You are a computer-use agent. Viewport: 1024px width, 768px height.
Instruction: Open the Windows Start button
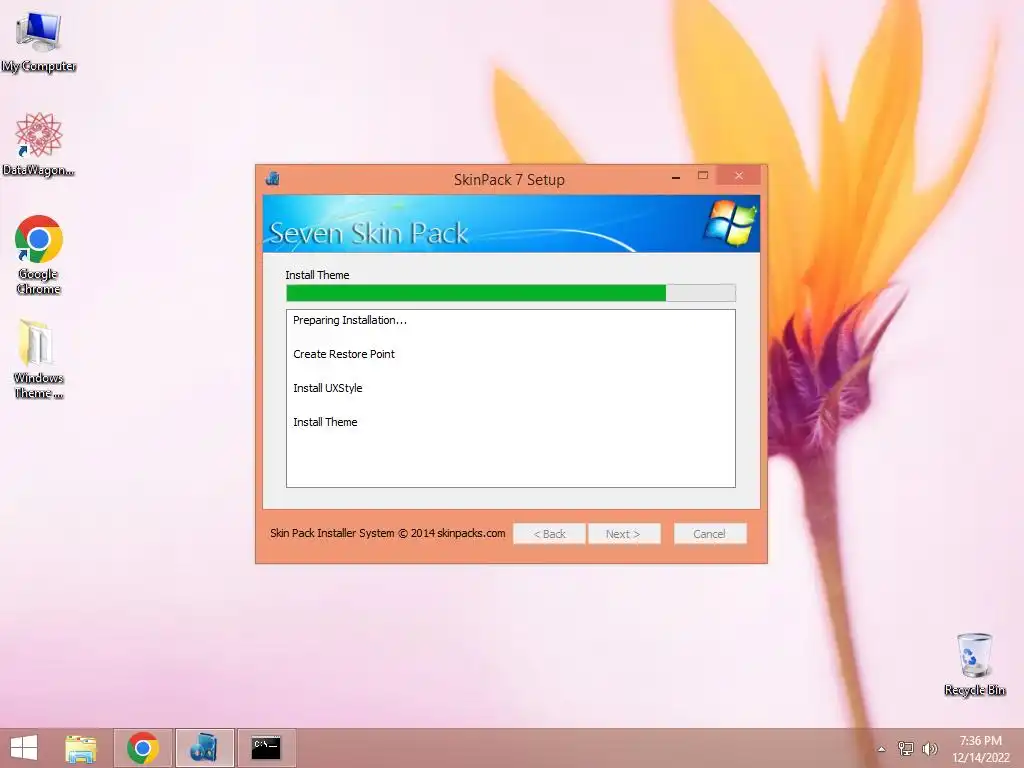(24, 748)
